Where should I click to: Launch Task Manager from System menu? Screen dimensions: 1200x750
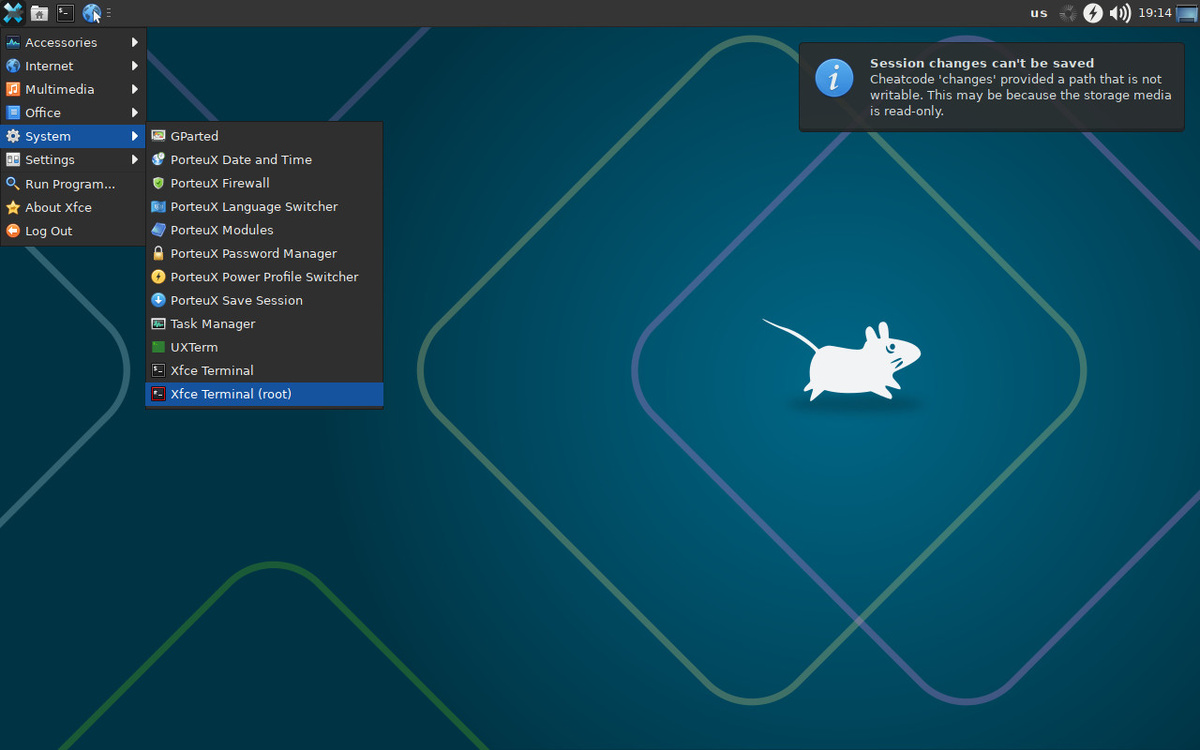point(264,324)
